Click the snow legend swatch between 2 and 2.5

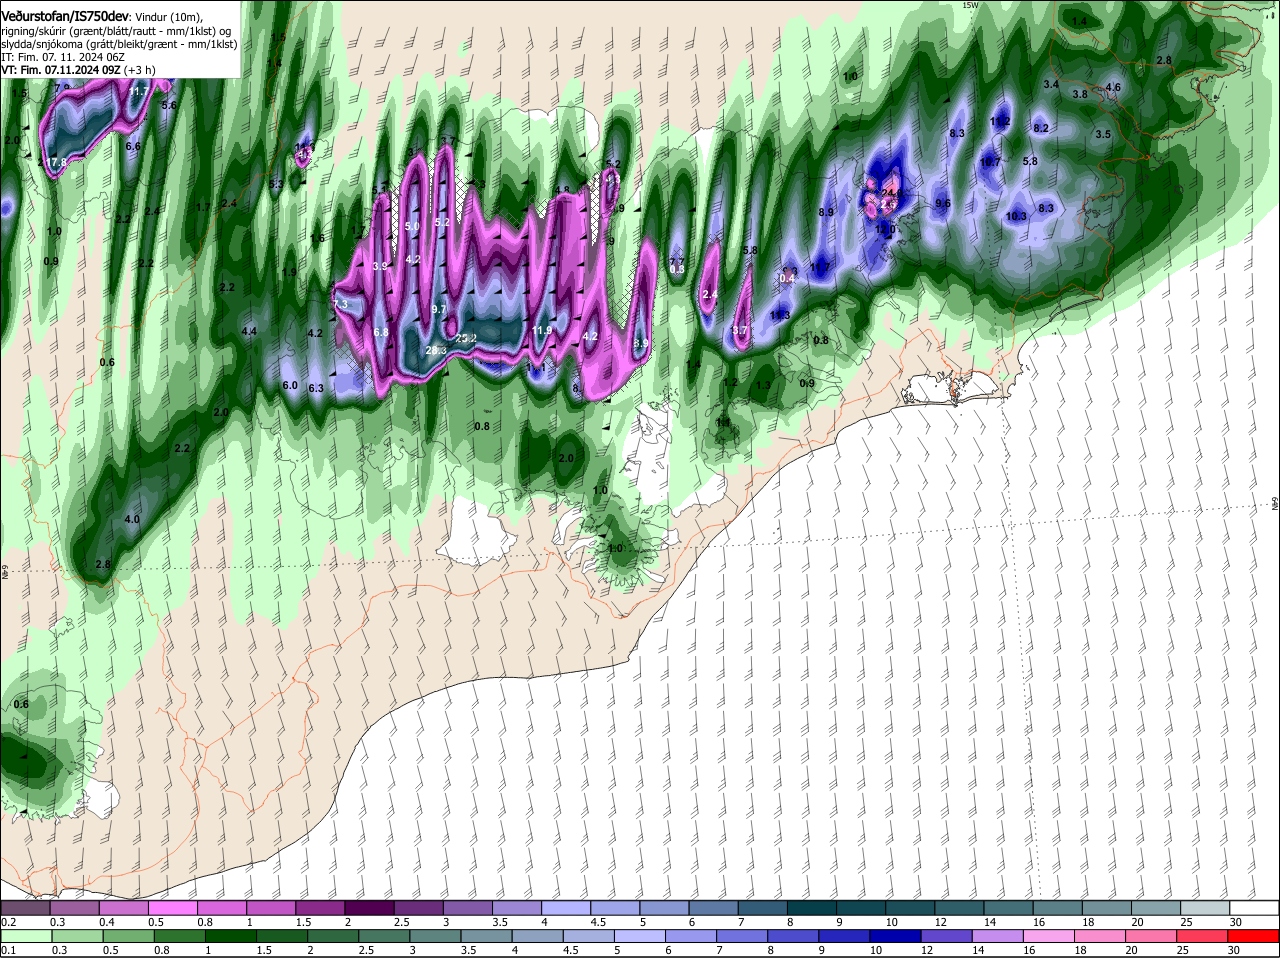(x=369, y=908)
